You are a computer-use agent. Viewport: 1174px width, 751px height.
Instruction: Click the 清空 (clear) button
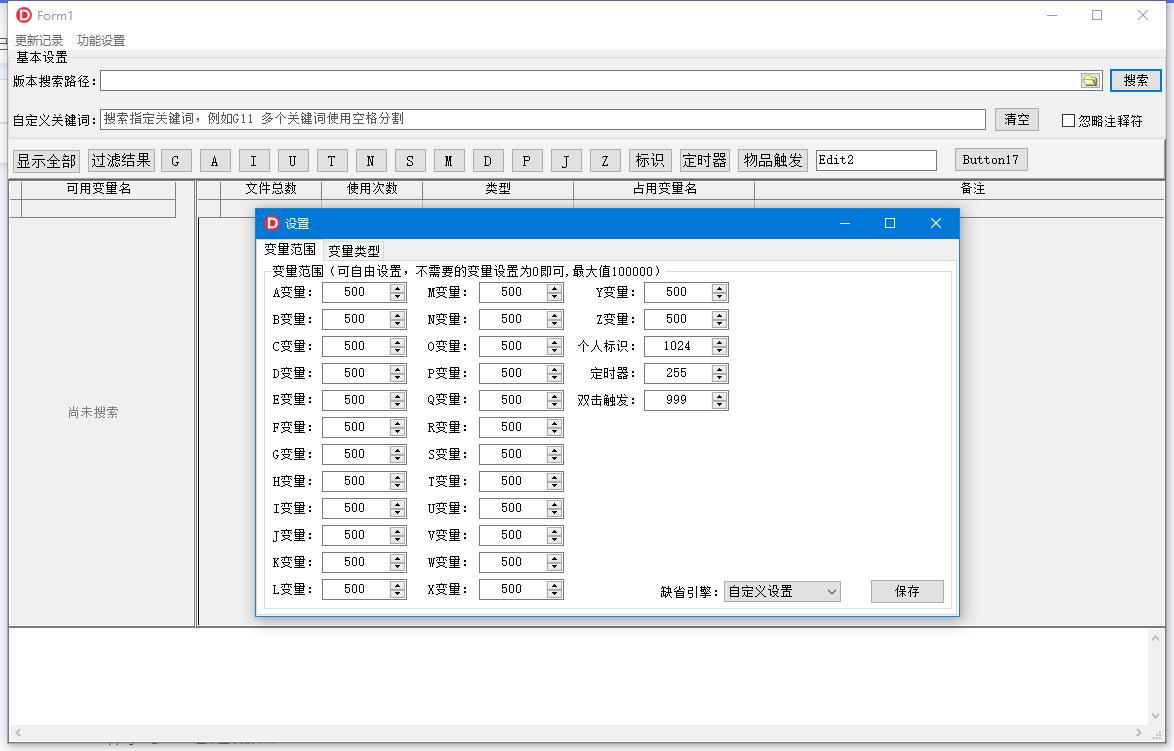pos(1016,119)
